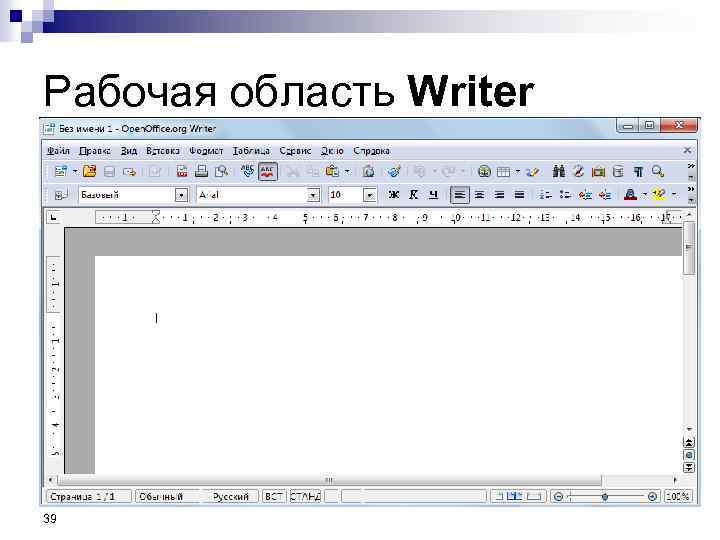Open the Таблица menu
The width and height of the screenshot is (720, 540).
point(251,151)
